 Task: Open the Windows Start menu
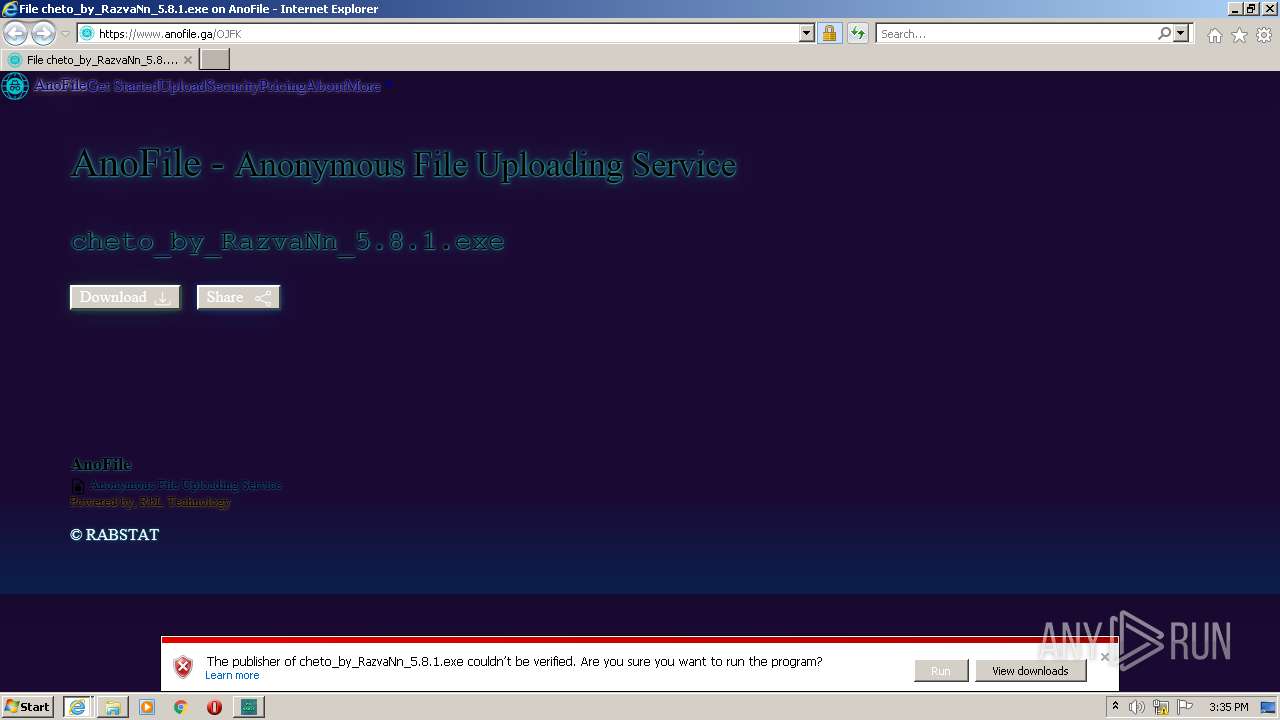click(28, 706)
